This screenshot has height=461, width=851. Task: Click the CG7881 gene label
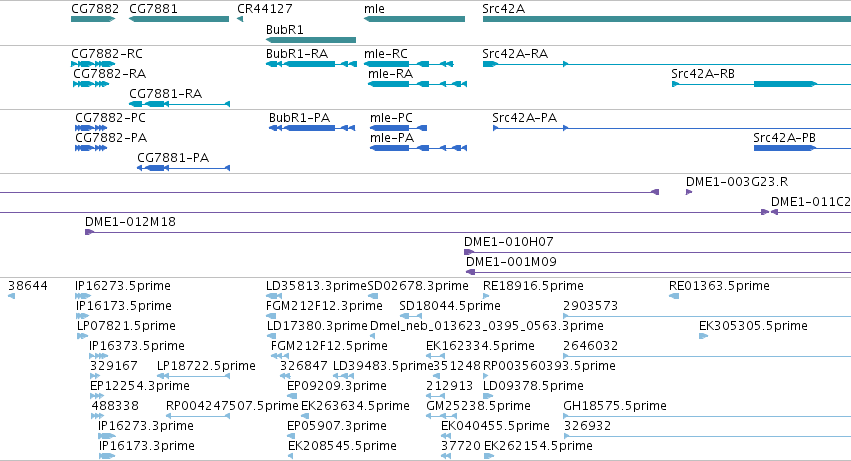tap(153, 9)
